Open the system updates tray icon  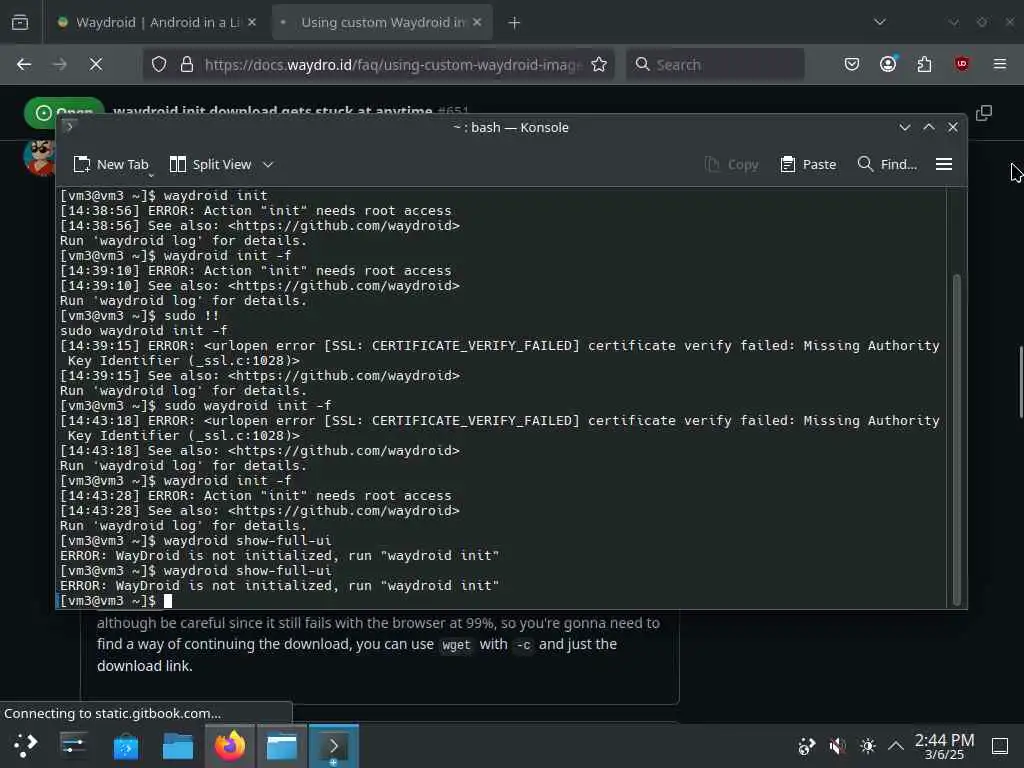[807, 746]
